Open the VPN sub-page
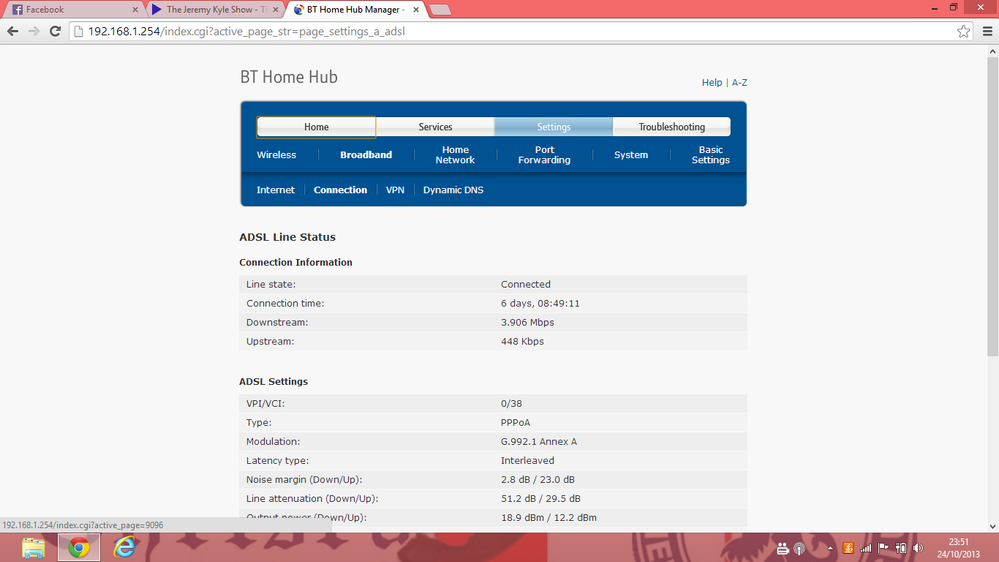999x562 pixels. point(395,190)
